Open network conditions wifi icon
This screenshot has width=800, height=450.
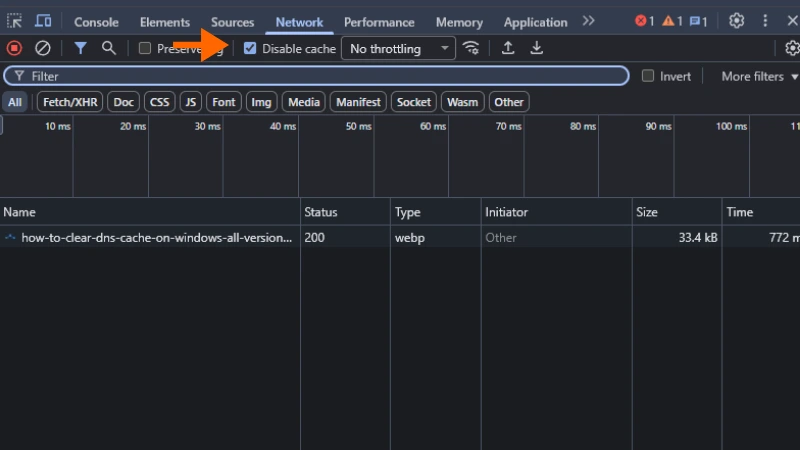coord(471,48)
